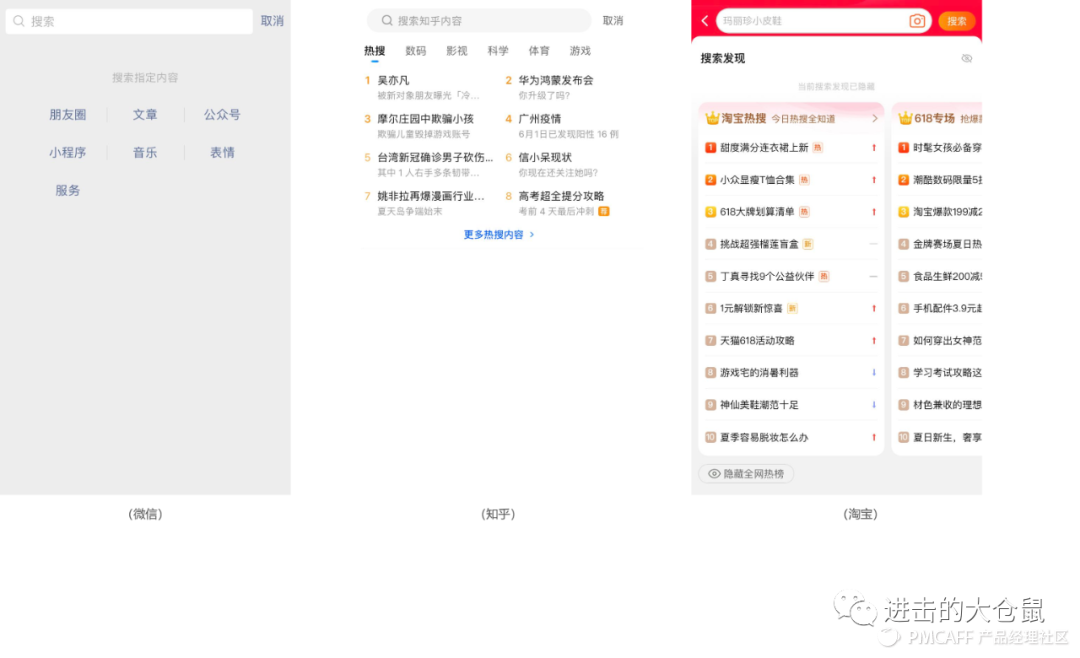Pick 音乐 search category
The width and height of the screenshot is (1080, 658).
(145, 152)
